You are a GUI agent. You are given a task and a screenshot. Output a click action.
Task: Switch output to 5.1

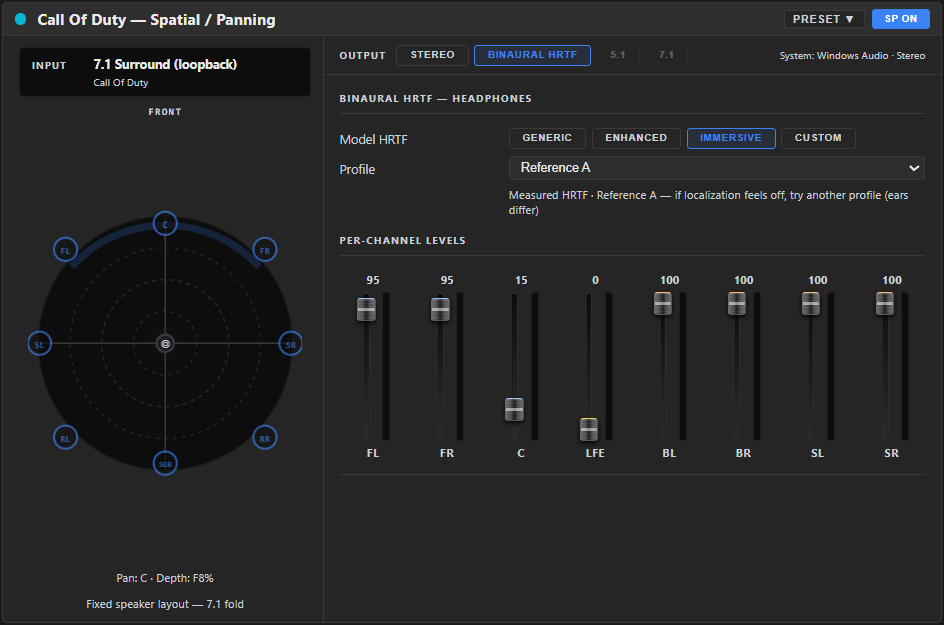tap(618, 55)
